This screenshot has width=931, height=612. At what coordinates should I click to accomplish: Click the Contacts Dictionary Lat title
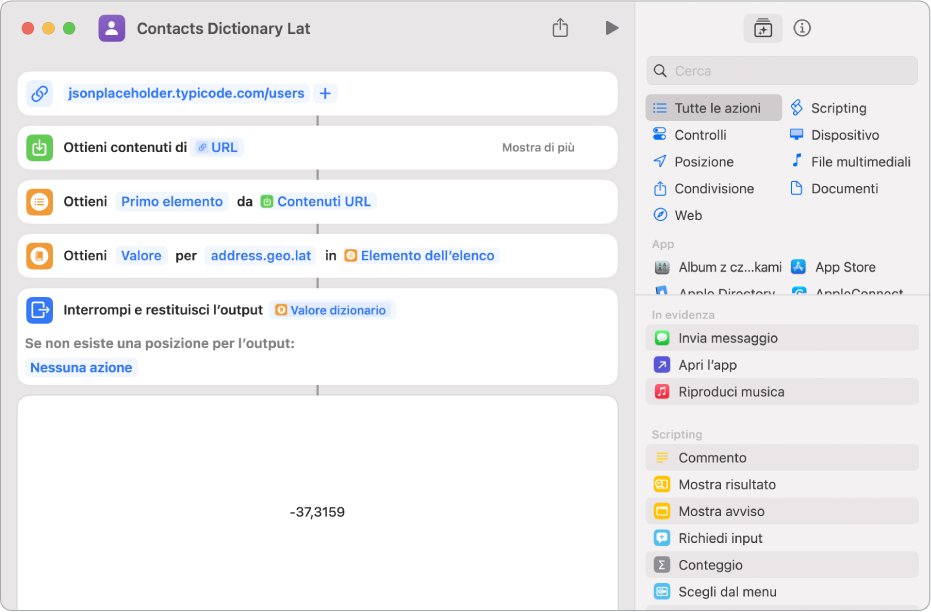(223, 28)
